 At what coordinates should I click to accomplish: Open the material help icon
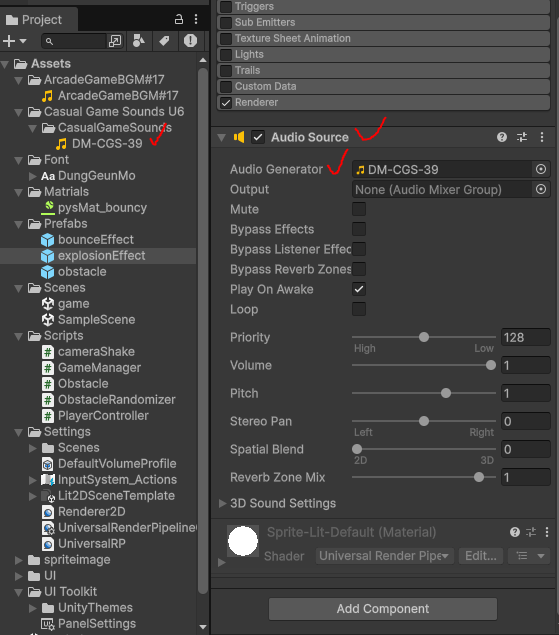pyautogui.click(x=515, y=532)
